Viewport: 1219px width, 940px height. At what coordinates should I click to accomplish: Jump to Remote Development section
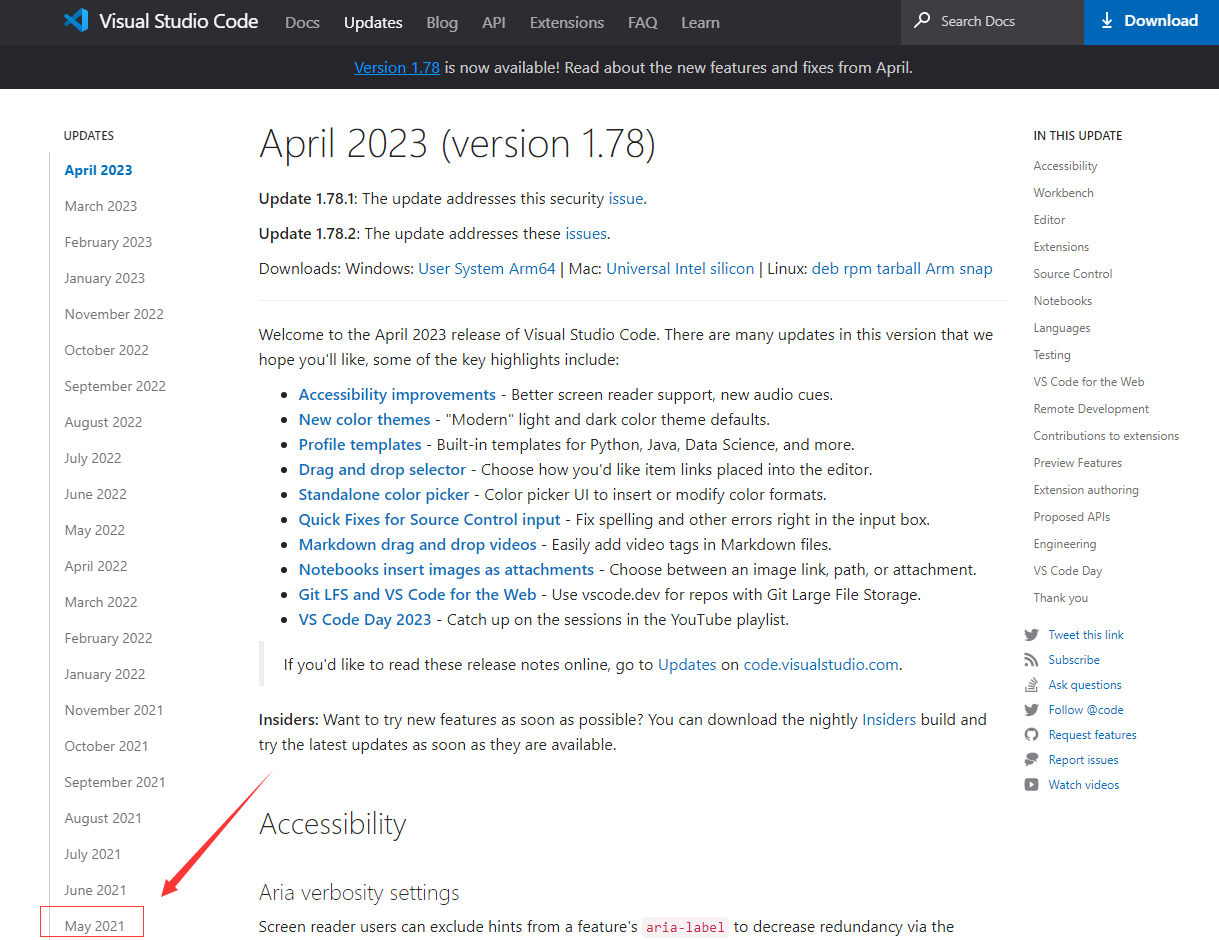pos(1091,409)
